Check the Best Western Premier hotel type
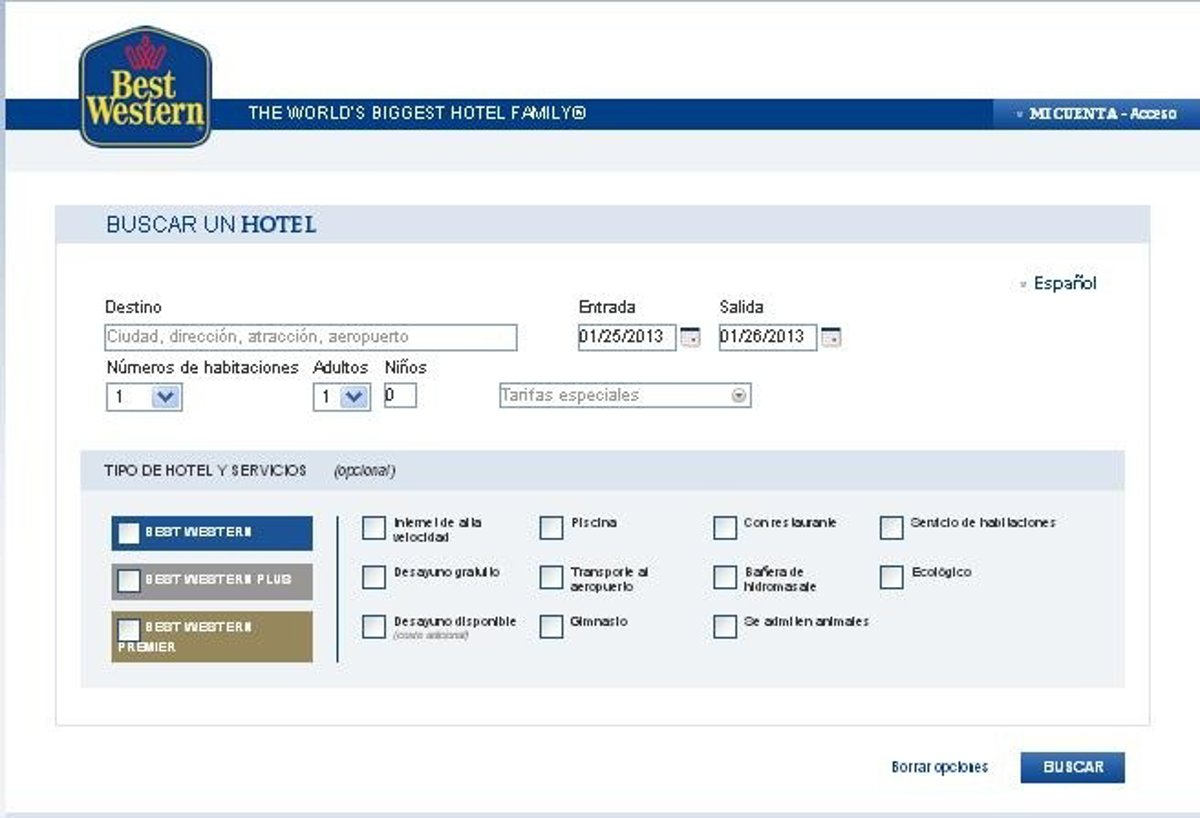The height and width of the screenshot is (818, 1200). [x=129, y=630]
